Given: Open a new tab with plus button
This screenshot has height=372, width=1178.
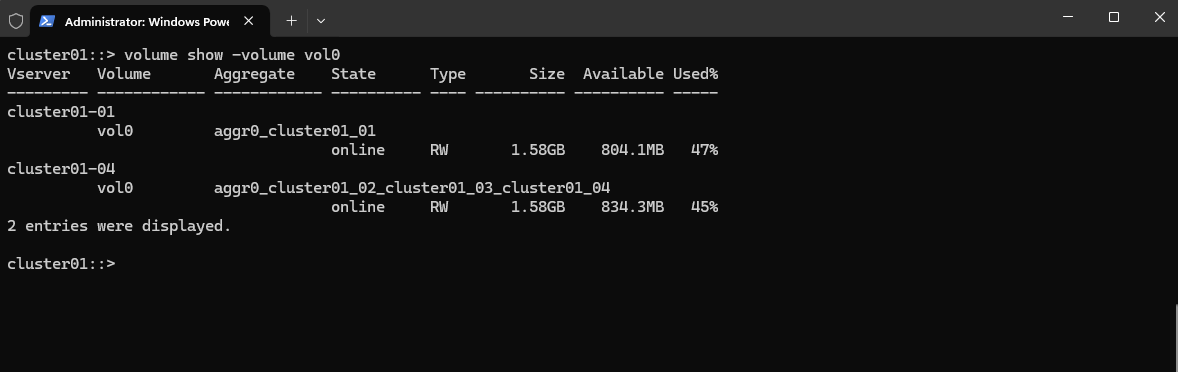Looking at the screenshot, I should [x=291, y=21].
